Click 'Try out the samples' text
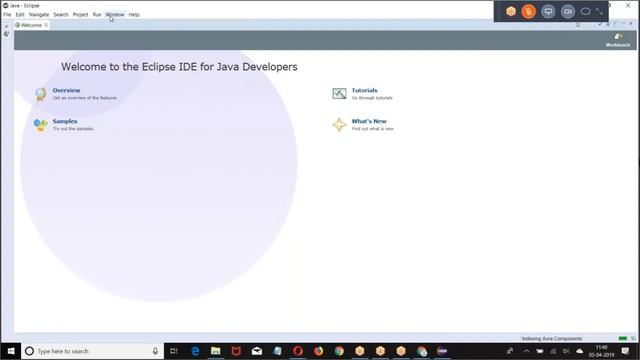The width and height of the screenshot is (640, 360). click(x=73, y=129)
